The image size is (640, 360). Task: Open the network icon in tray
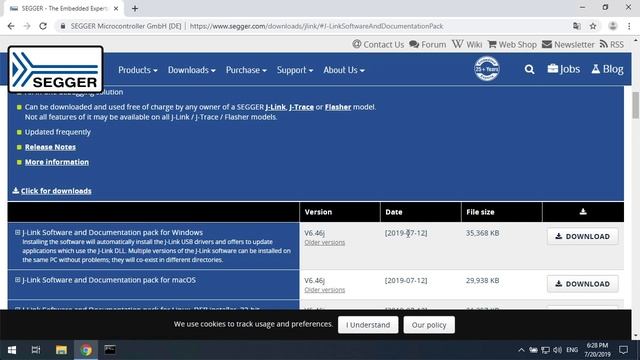coord(545,350)
